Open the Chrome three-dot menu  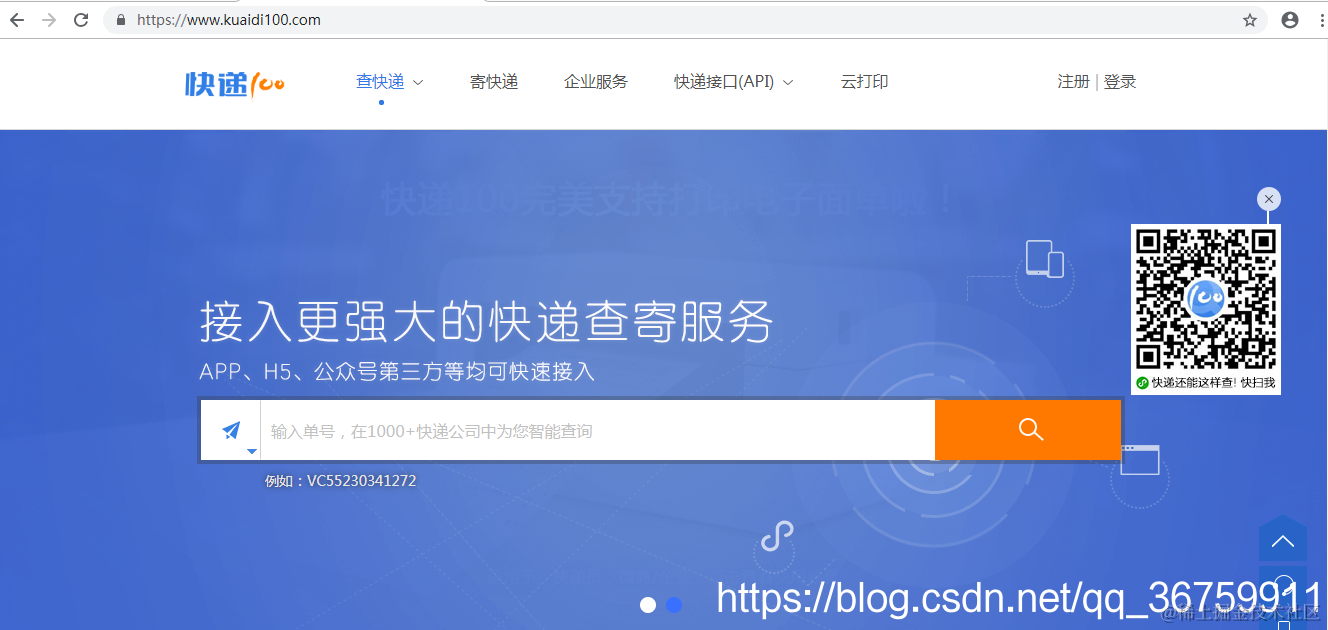1322,19
